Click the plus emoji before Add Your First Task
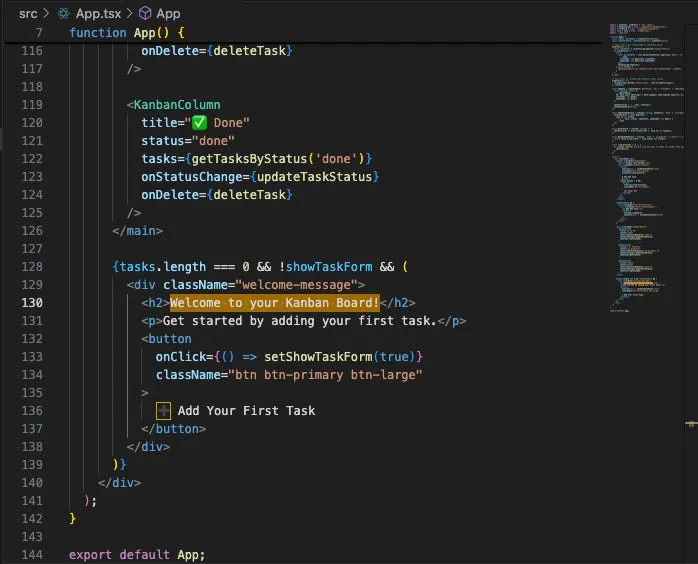 tap(164, 410)
